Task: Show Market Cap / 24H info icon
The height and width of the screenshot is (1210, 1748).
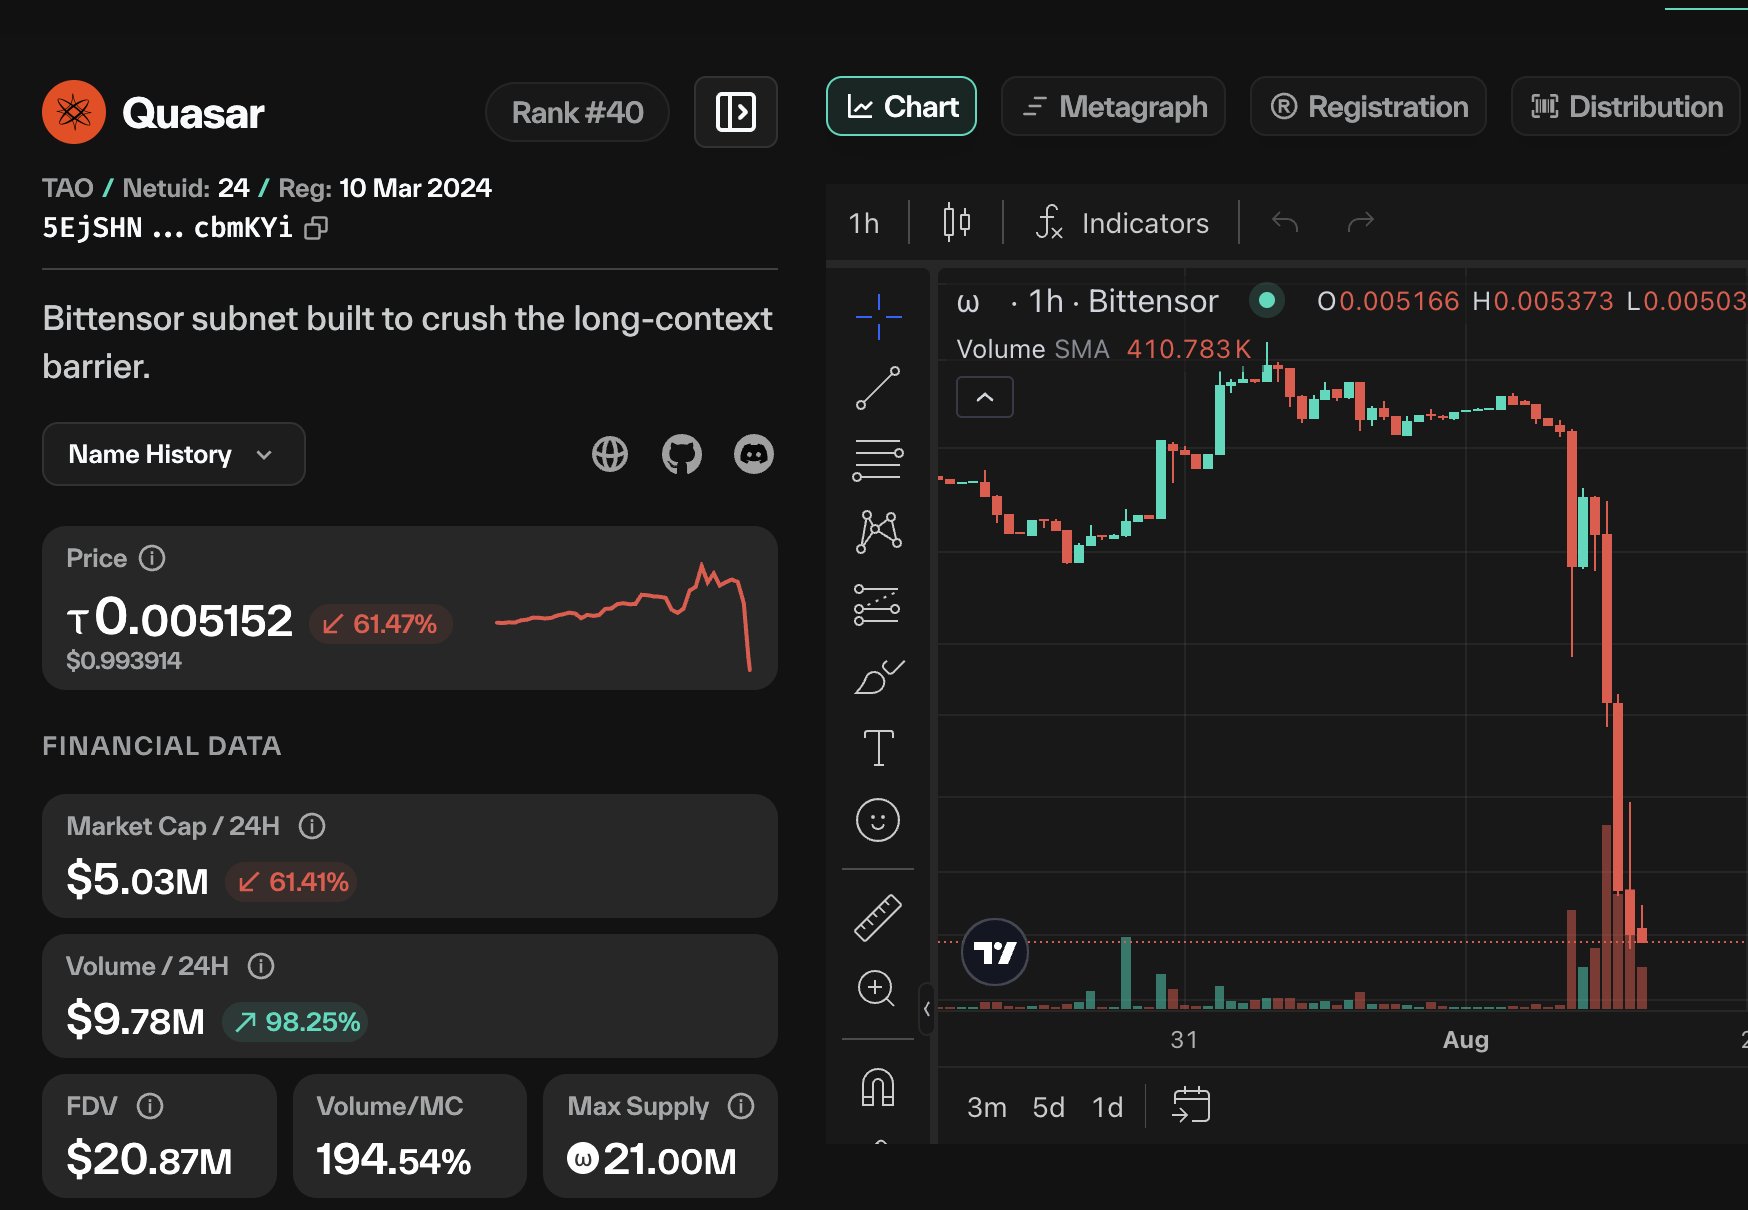Action: click(312, 826)
